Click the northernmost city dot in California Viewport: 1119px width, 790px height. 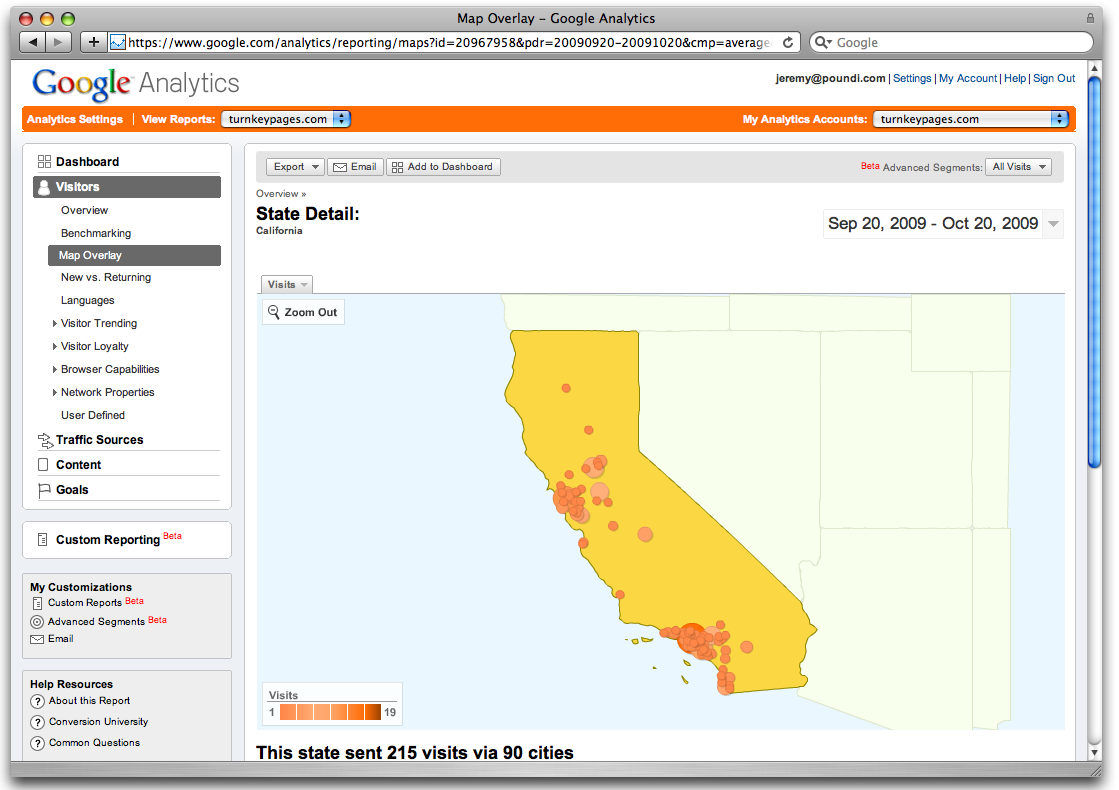pyautogui.click(x=566, y=388)
